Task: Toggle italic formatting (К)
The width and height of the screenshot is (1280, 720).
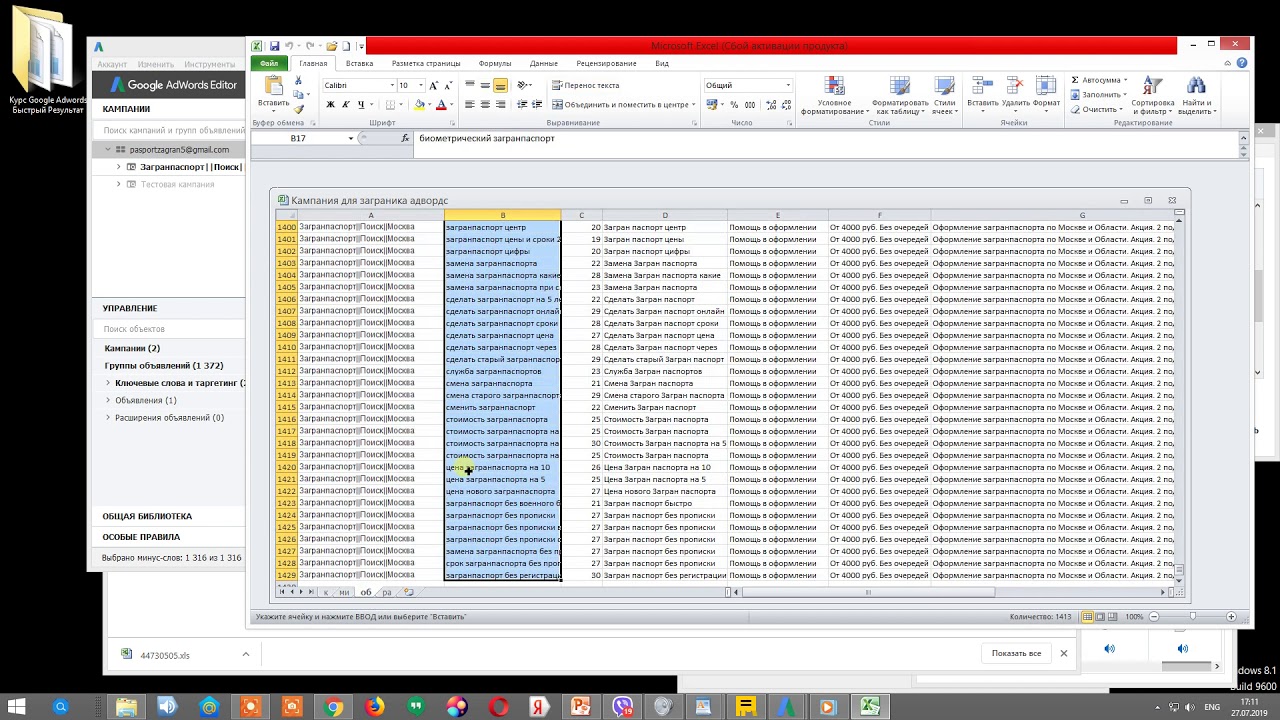Action: (x=345, y=105)
